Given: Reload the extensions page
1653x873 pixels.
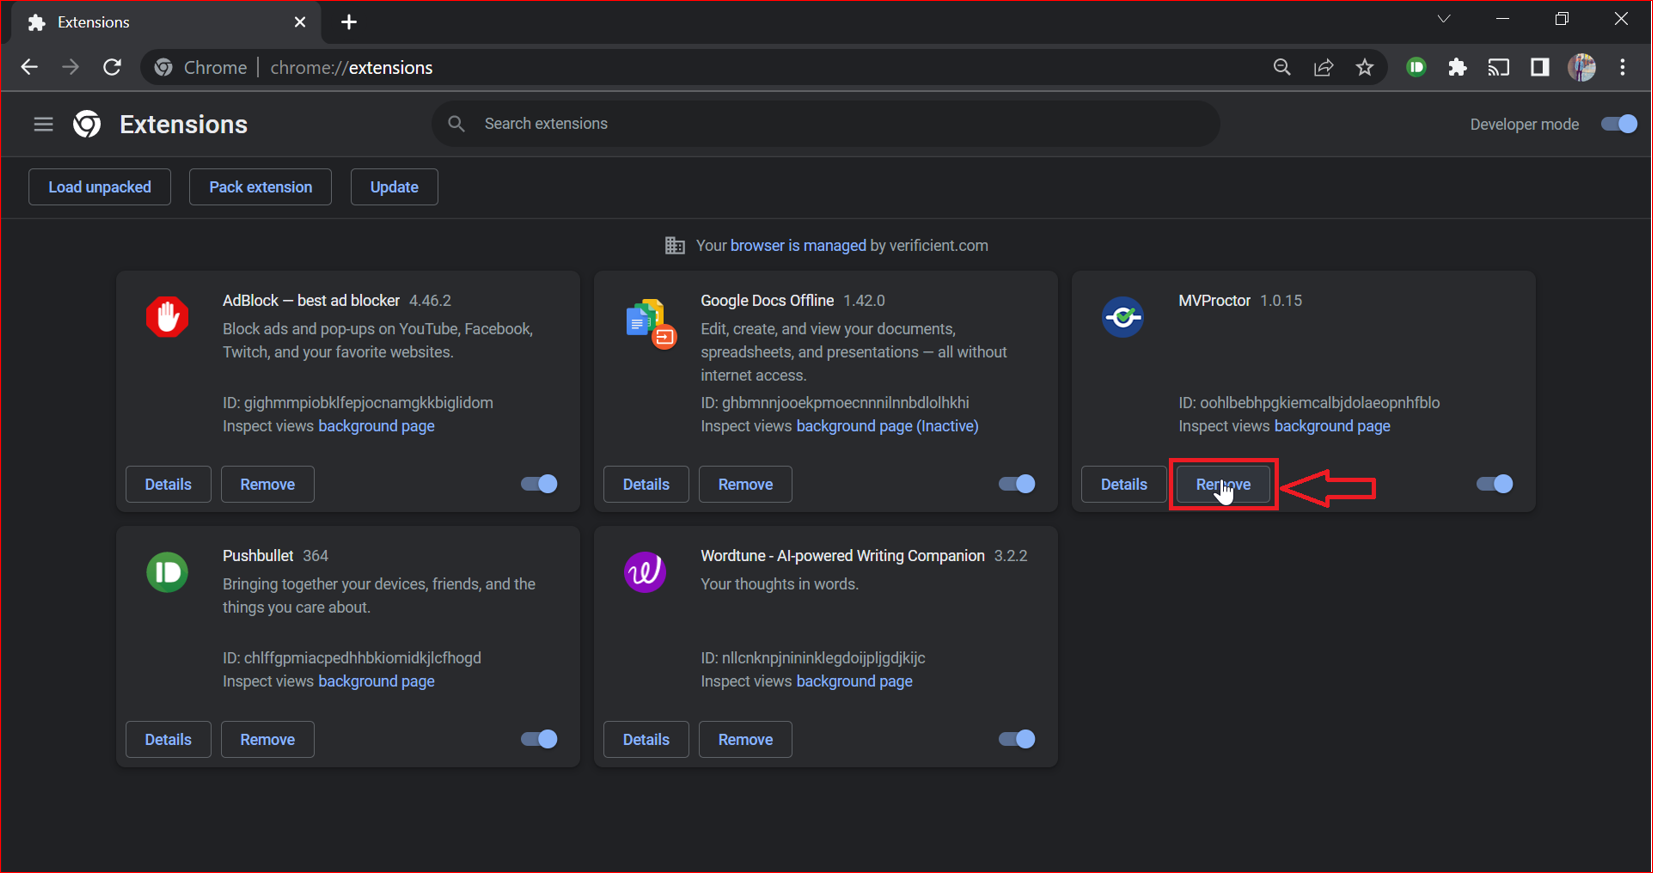Looking at the screenshot, I should [x=112, y=67].
